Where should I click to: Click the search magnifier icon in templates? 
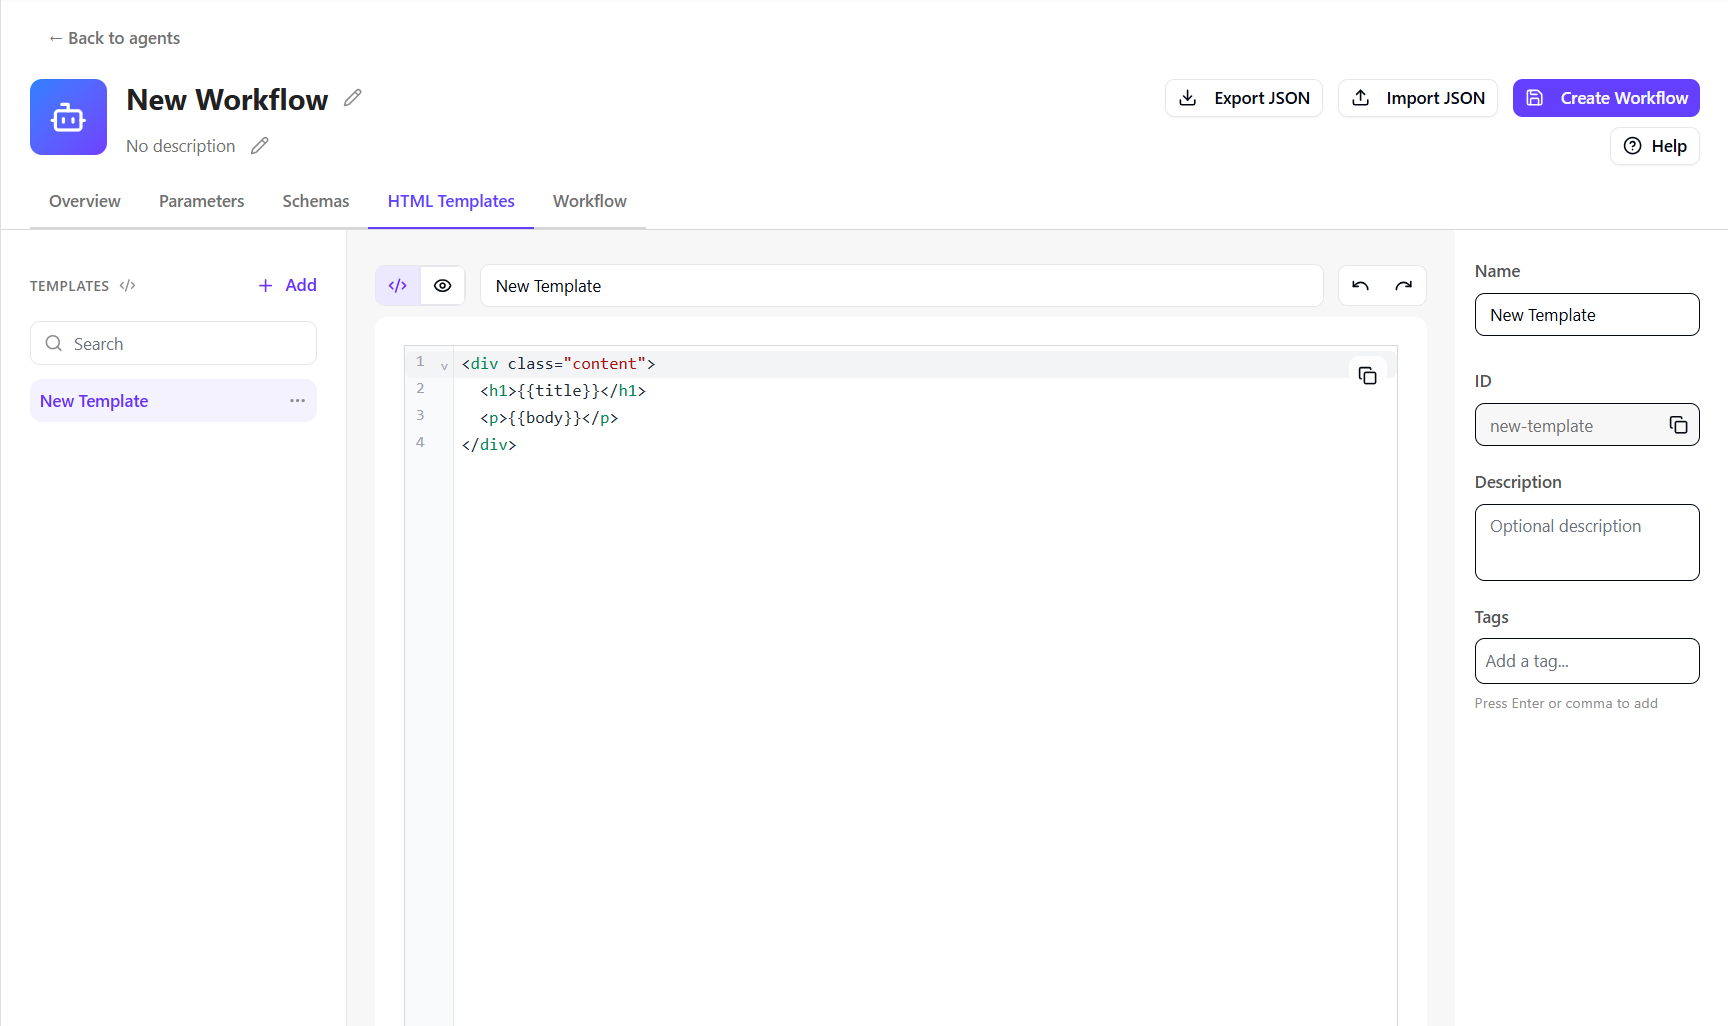pos(54,343)
